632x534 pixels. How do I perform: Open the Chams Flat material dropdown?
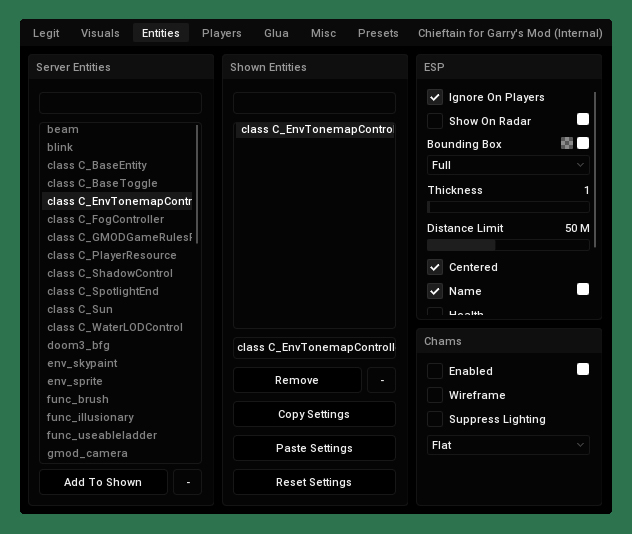[x=508, y=445]
